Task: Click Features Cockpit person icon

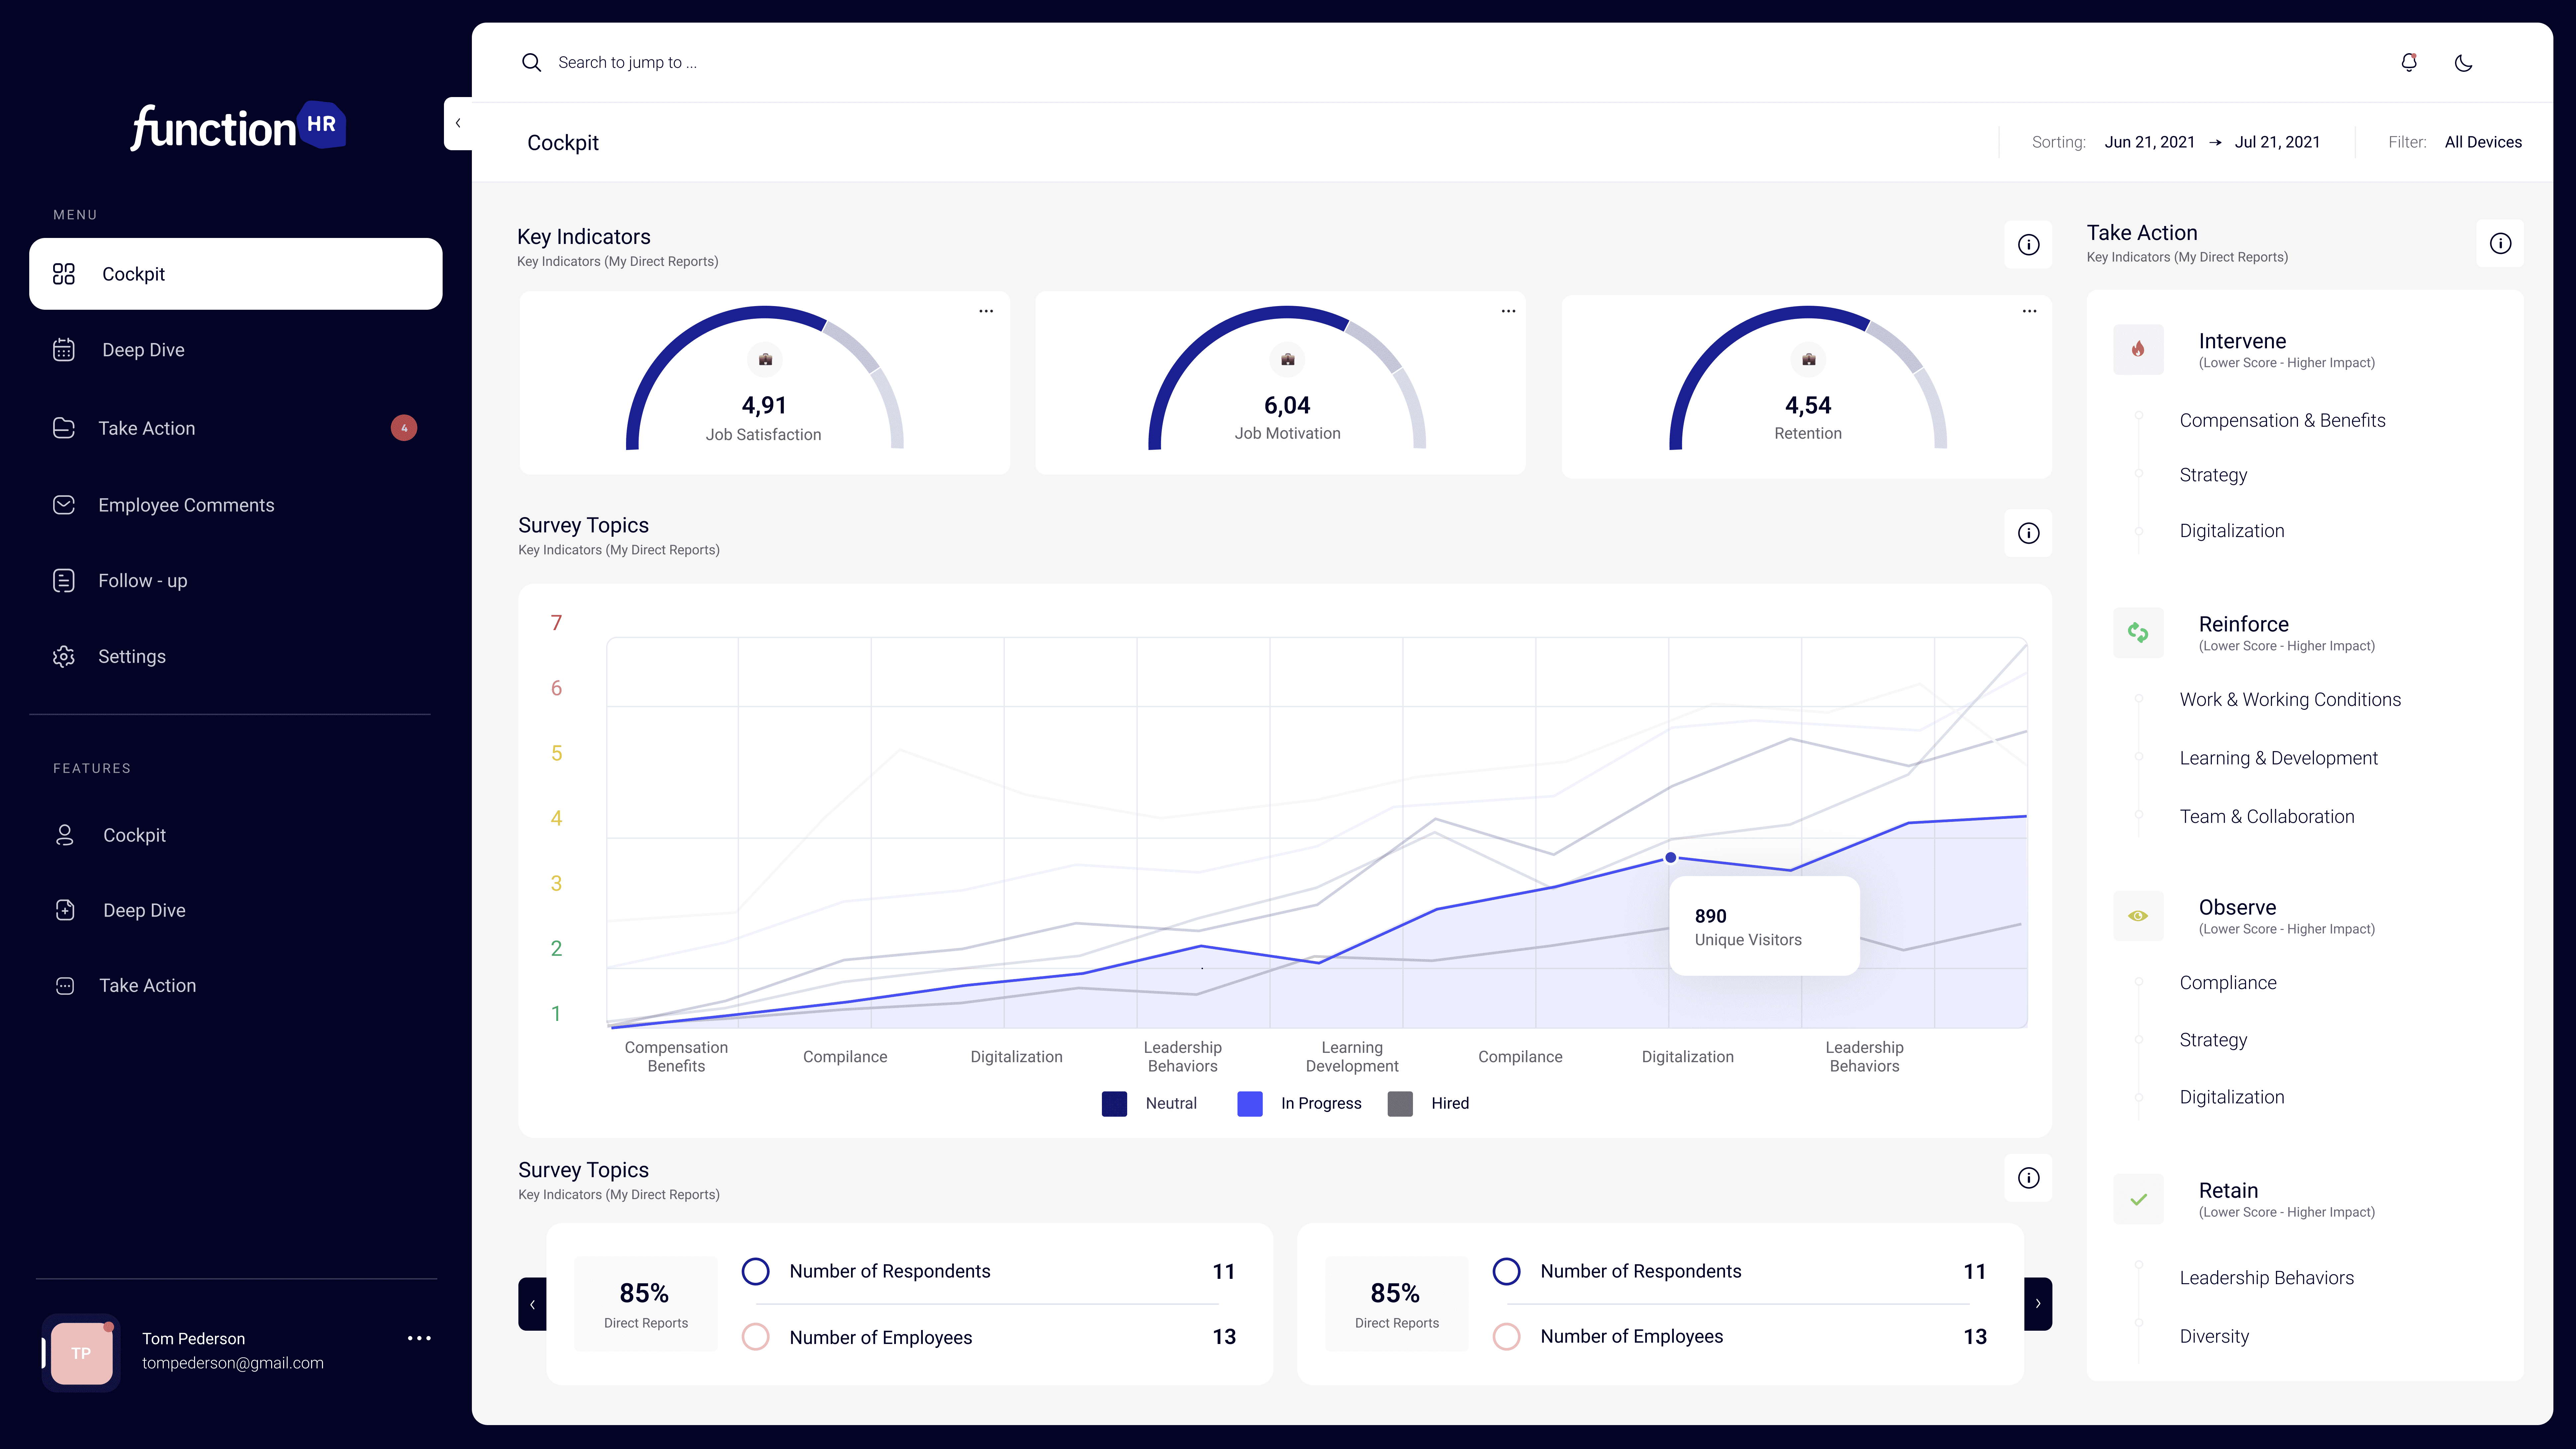Action: pyautogui.click(x=65, y=835)
